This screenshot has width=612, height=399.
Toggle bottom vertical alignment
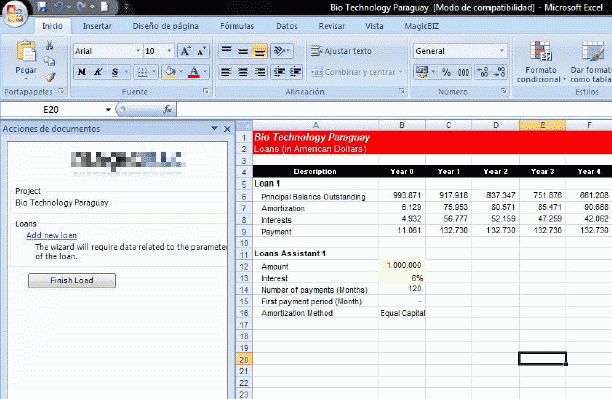tap(259, 51)
